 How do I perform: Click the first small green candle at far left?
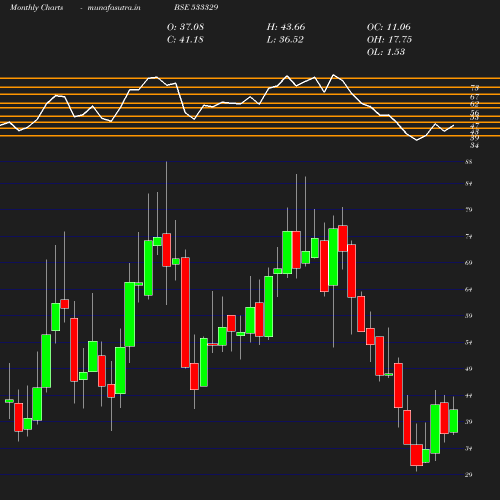[x=9, y=401]
